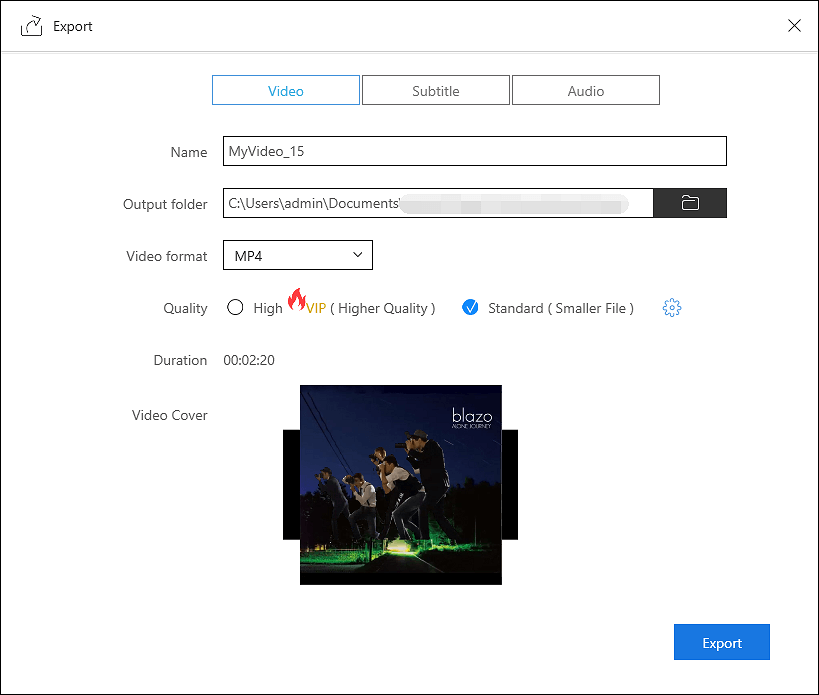The image size is (819, 695).
Task: Click the 'Higher Quality' label text
Action: (383, 308)
